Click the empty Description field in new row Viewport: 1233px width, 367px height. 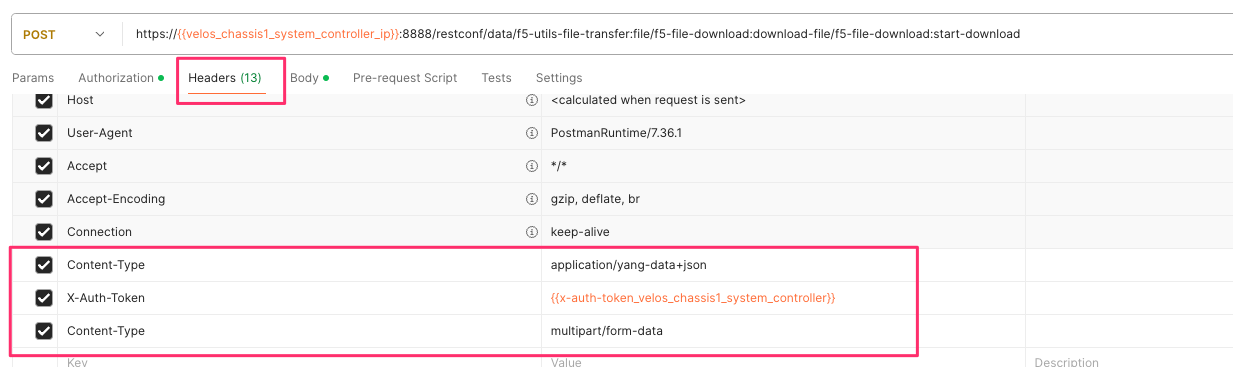point(1129,358)
